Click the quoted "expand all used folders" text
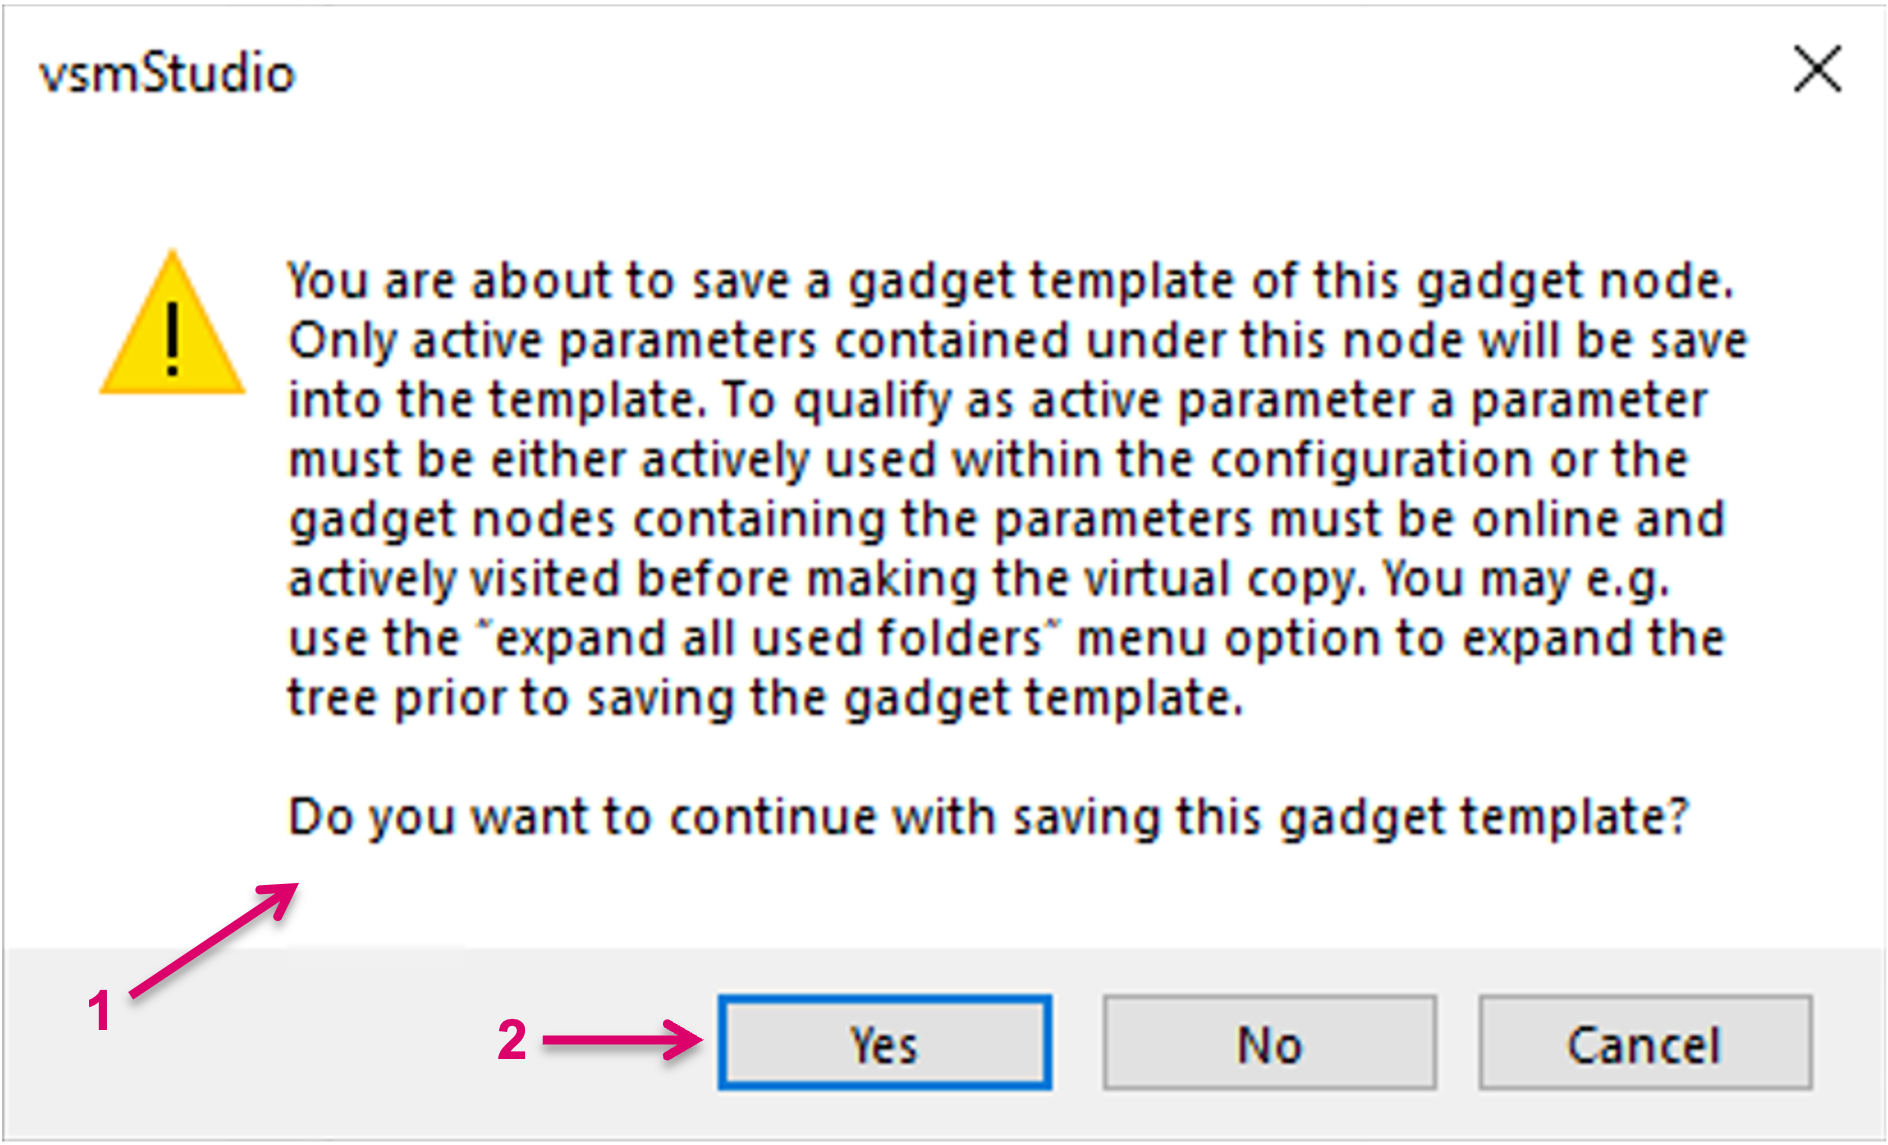This screenshot has width=1888, height=1145. point(769,638)
